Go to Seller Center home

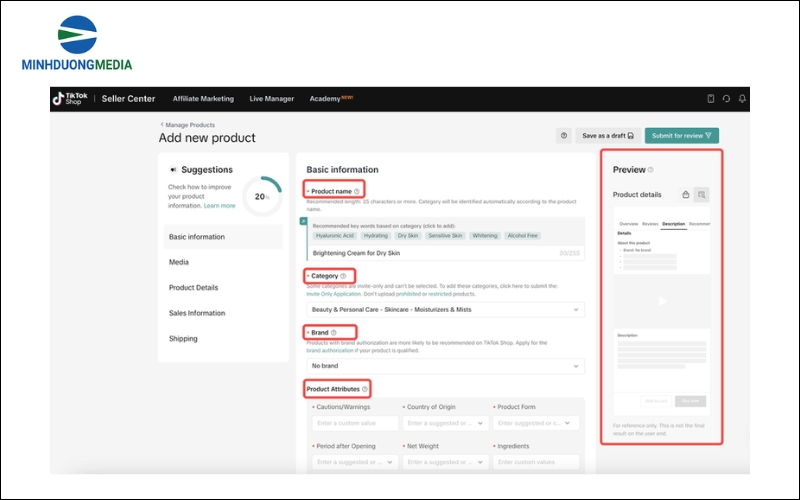[x=128, y=98]
